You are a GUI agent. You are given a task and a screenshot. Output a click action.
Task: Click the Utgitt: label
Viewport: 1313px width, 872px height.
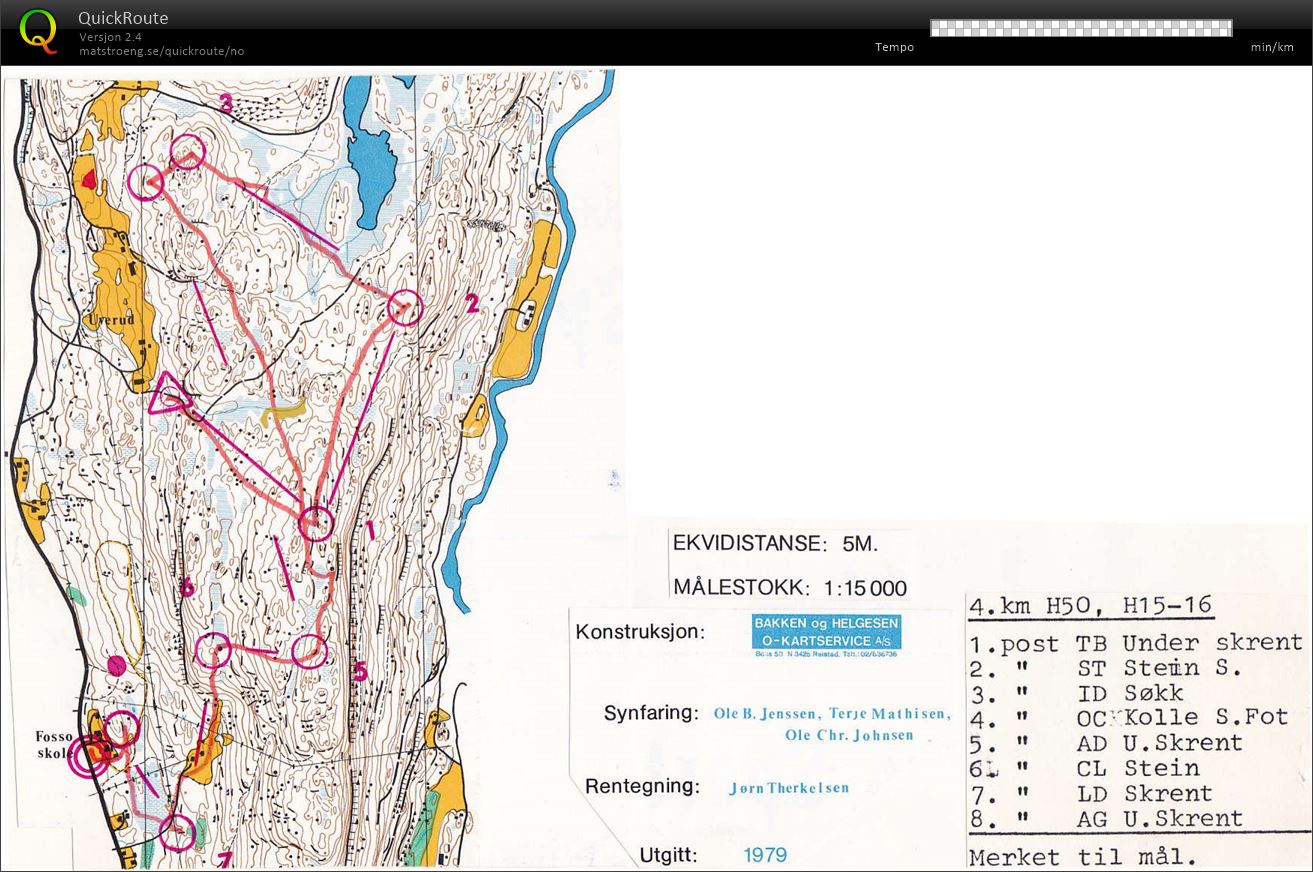tap(668, 855)
